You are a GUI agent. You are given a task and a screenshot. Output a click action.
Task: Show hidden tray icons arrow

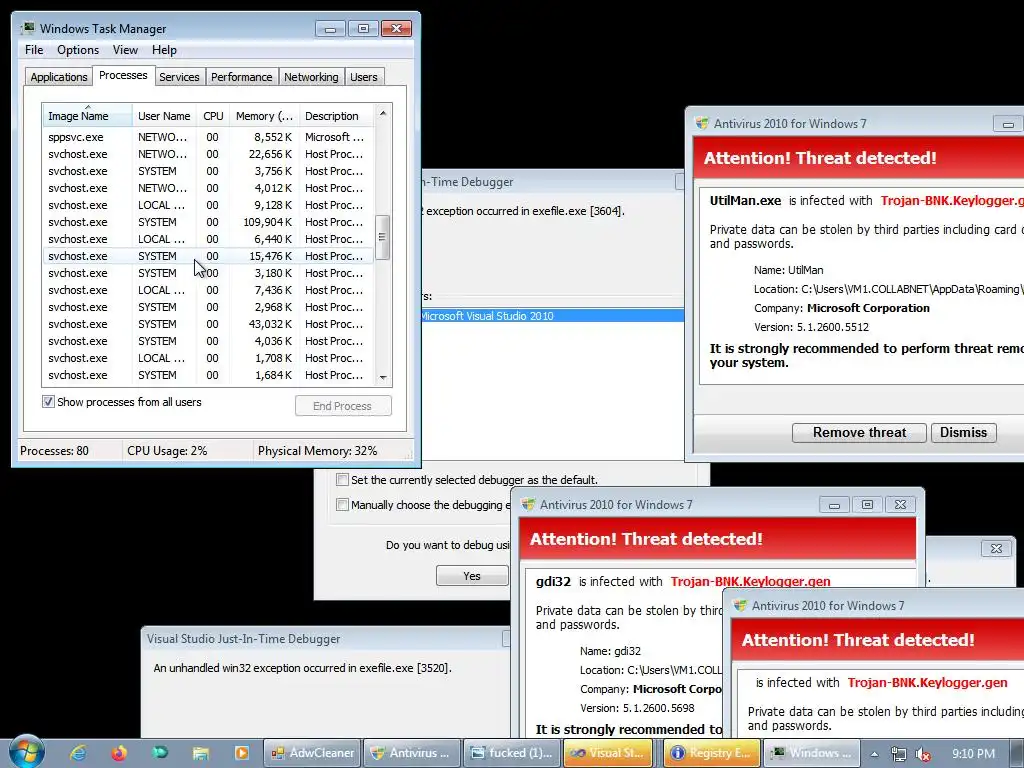click(874, 754)
